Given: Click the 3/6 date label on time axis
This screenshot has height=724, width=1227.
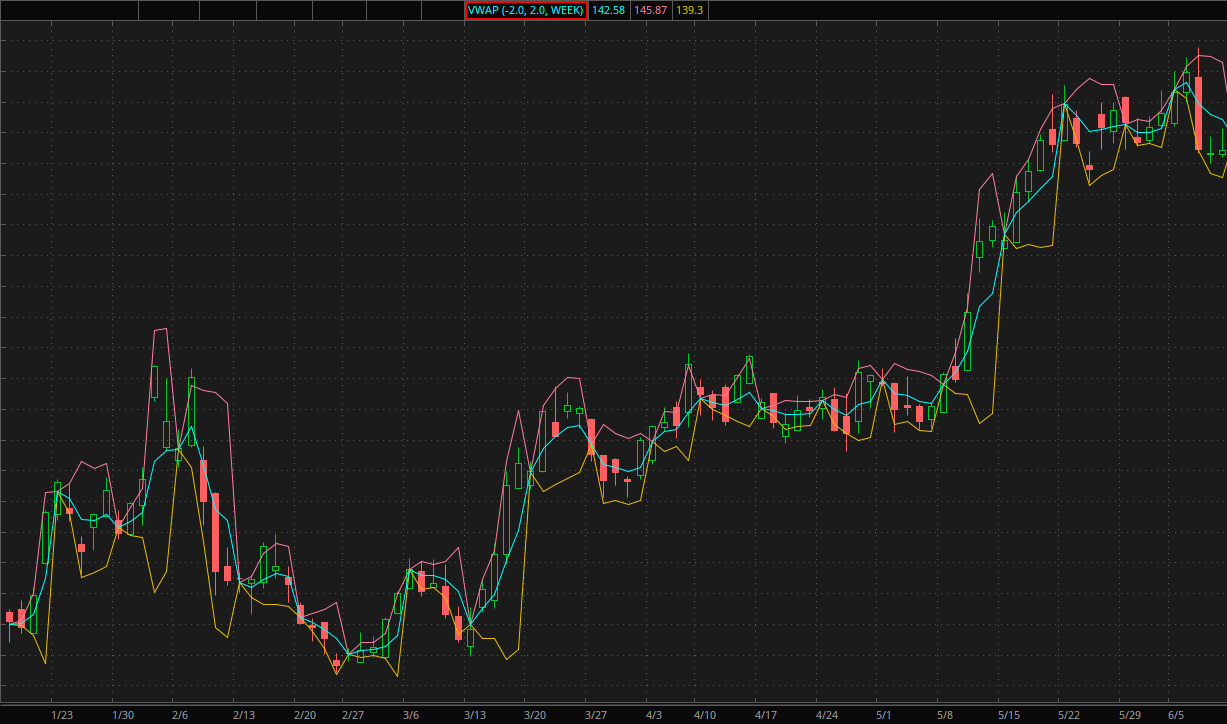Looking at the screenshot, I should pyautogui.click(x=411, y=715).
